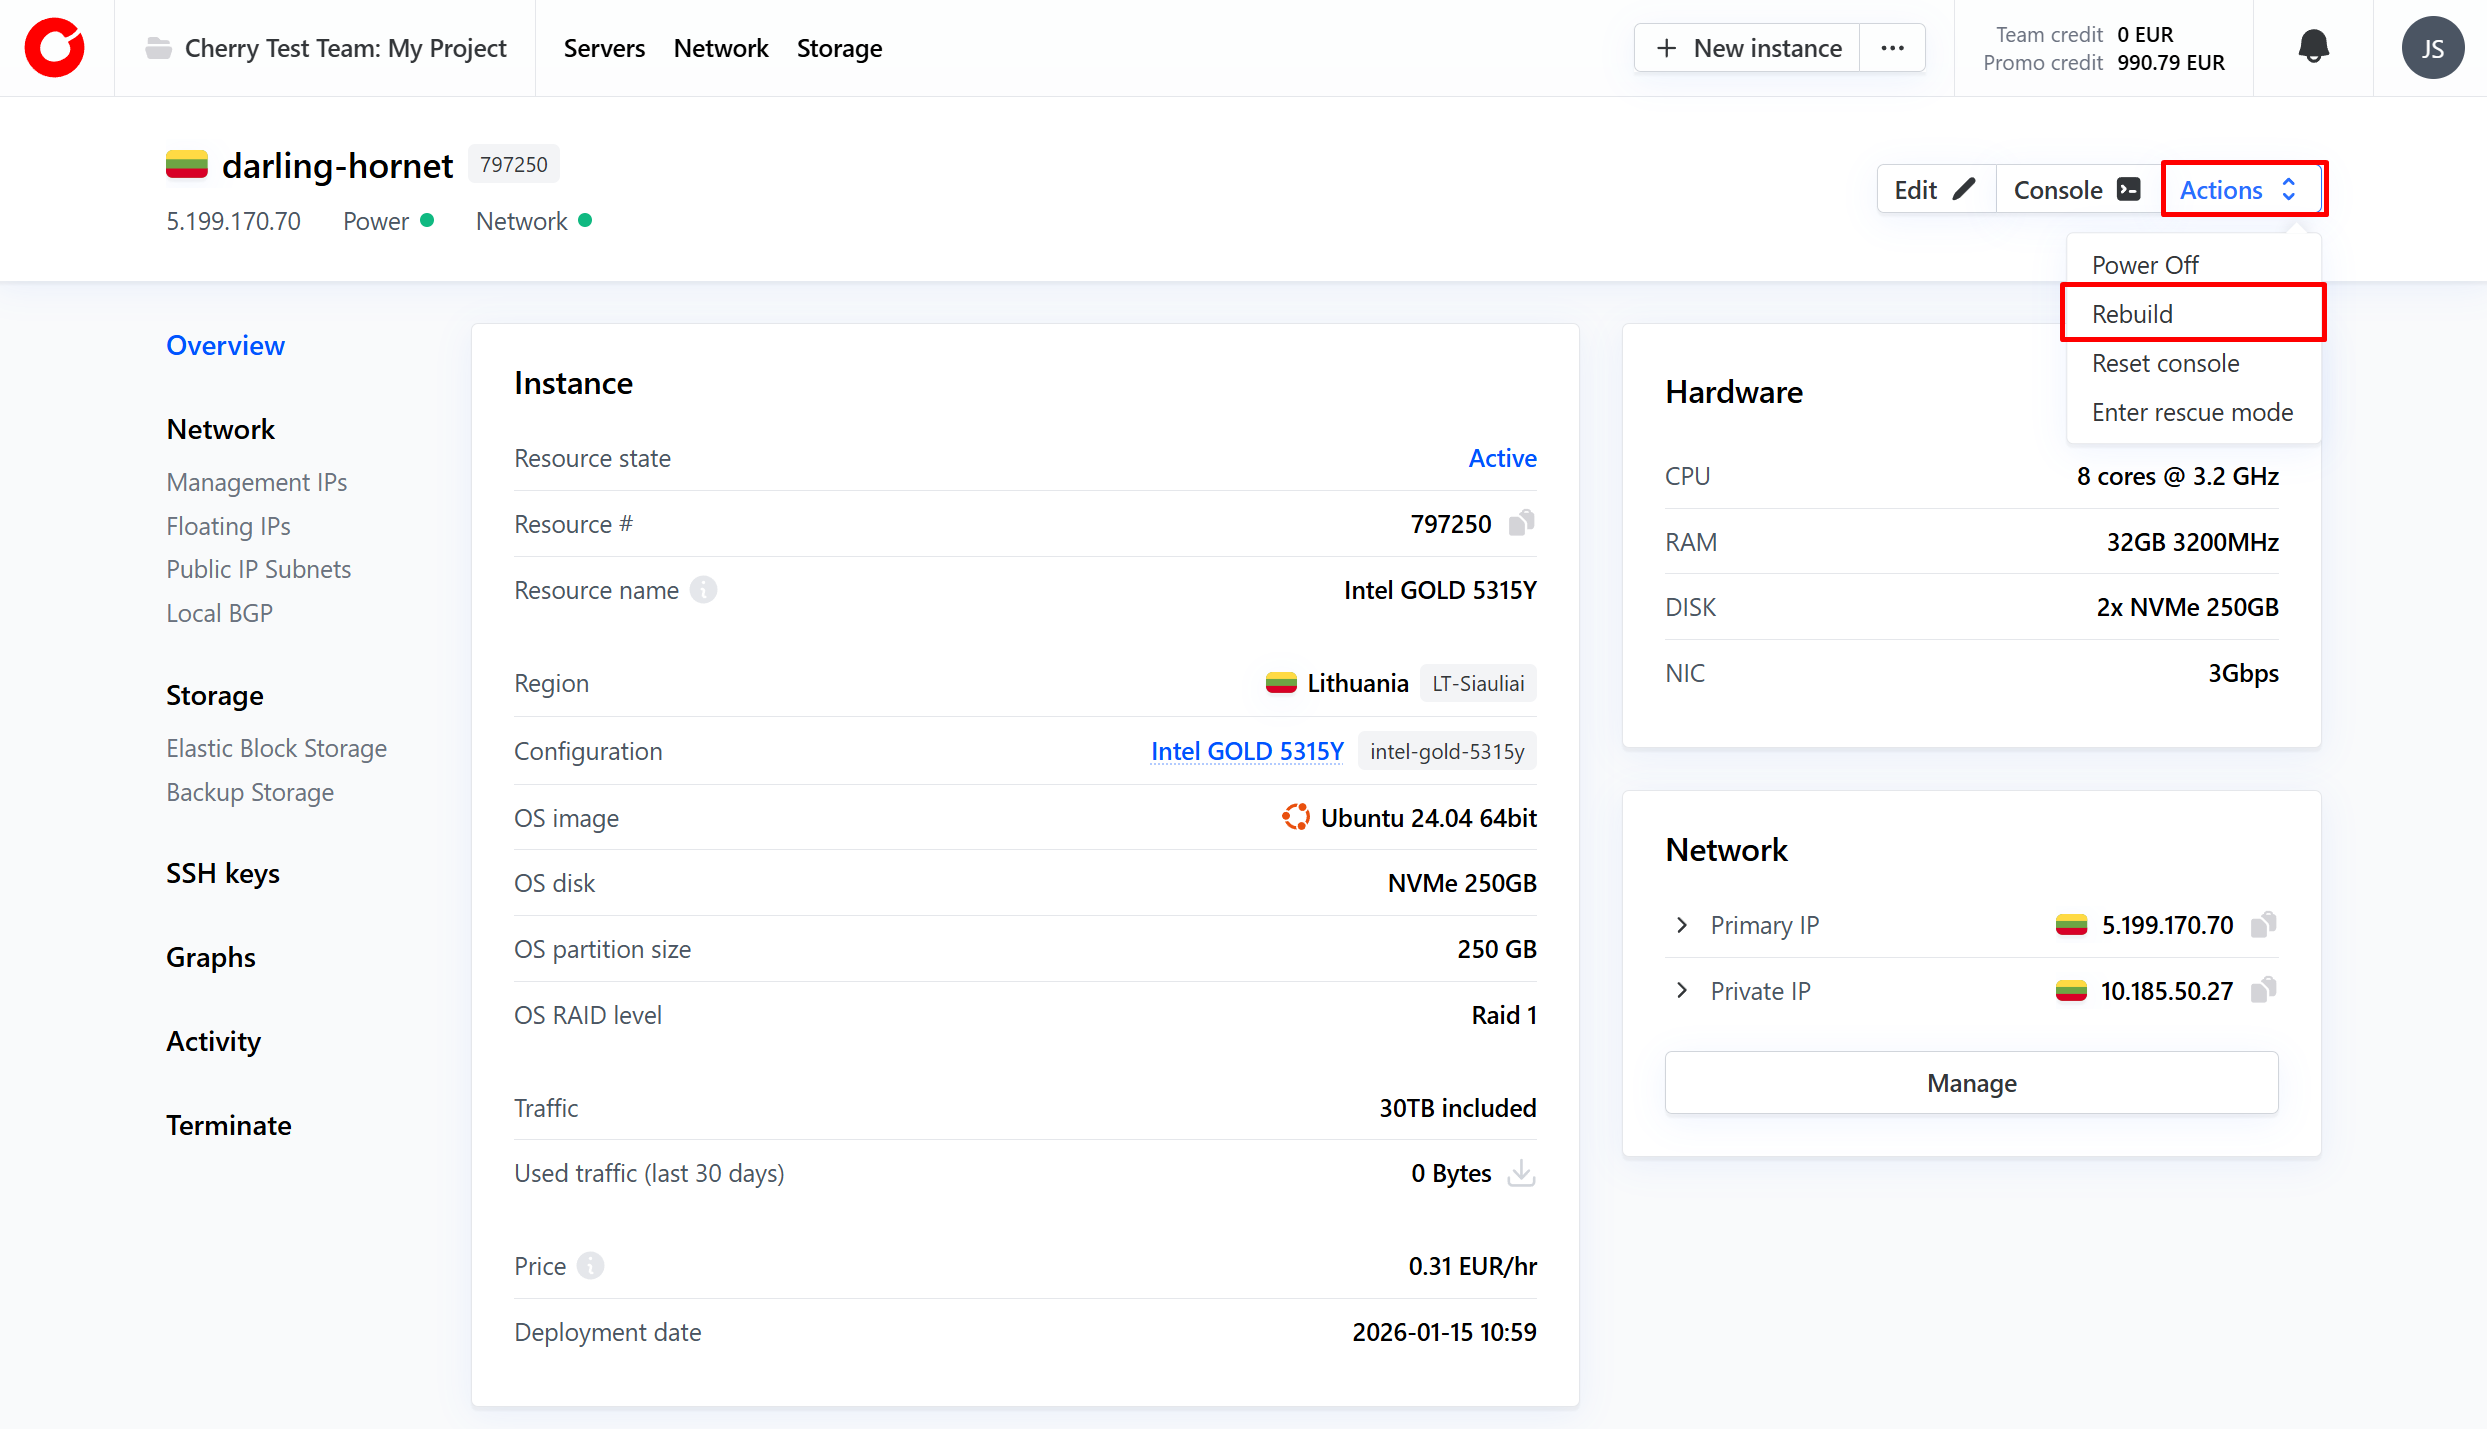Click the Cherry Servers logo icon
2487x1429 pixels.
point(55,48)
